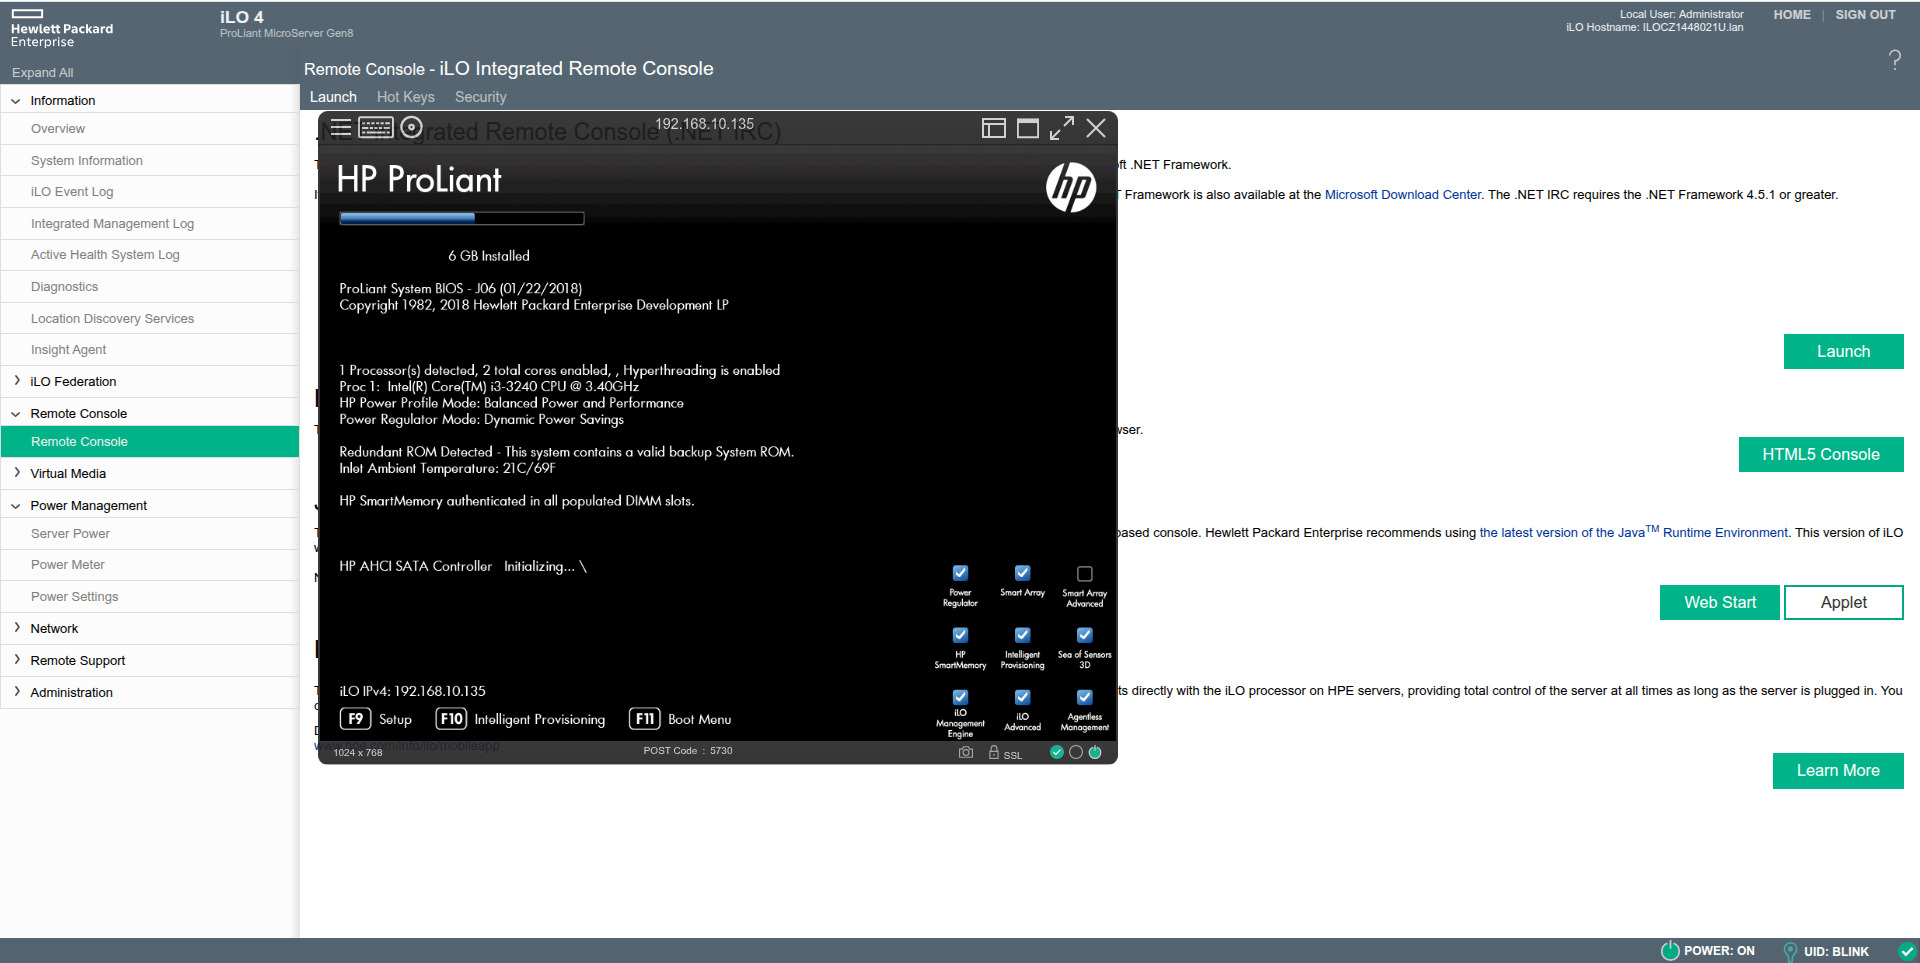
Task: Click the SSL padlock icon
Action: tap(994, 752)
